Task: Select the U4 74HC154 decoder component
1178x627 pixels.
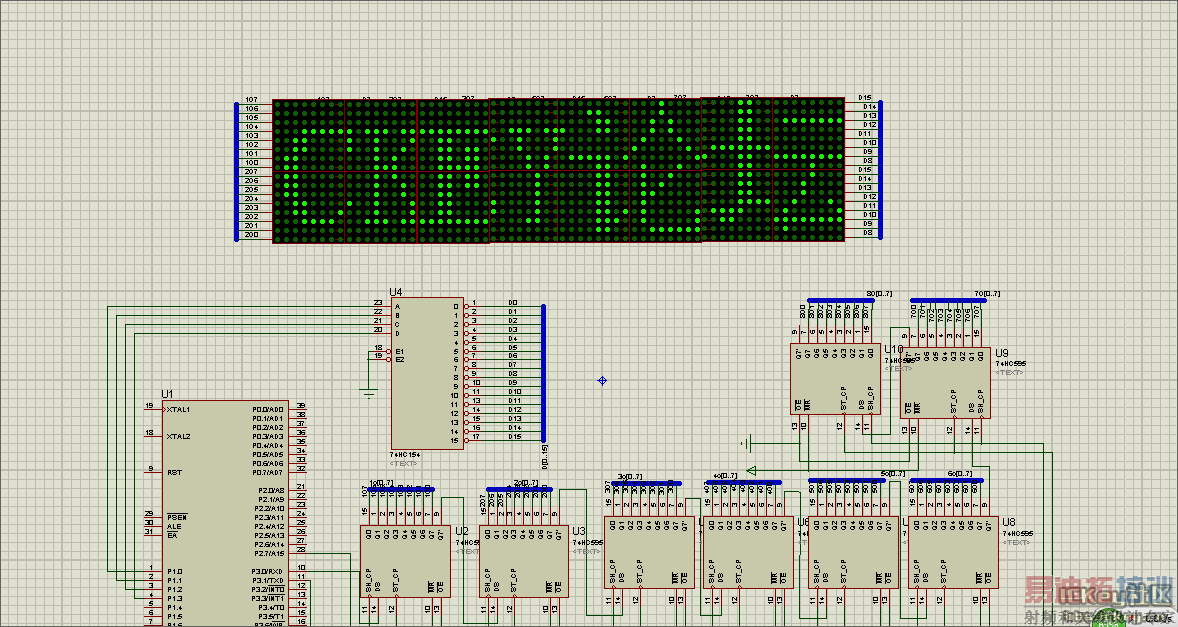Action: (x=427, y=373)
